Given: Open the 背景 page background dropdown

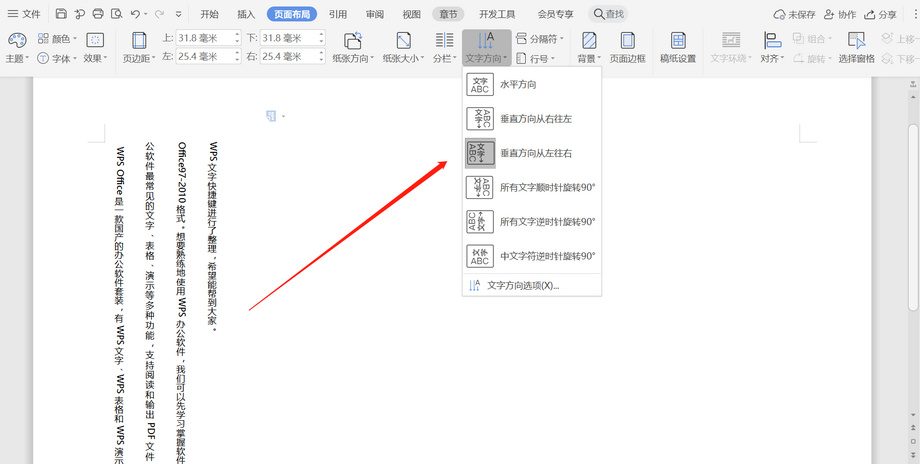Looking at the screenshot, I should pyautogui.click(x=589, y=48).
